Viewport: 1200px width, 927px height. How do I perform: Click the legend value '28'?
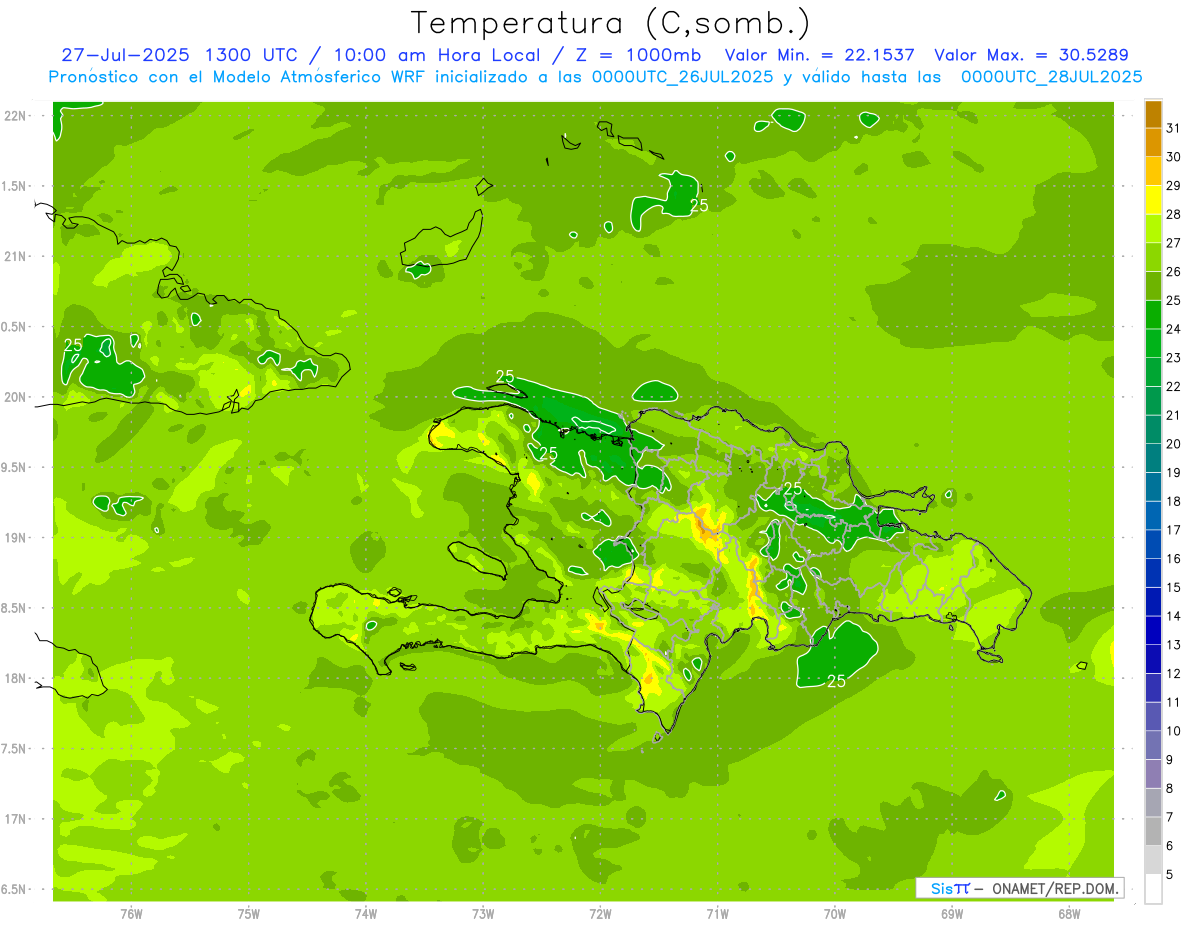click(x=1174, y=214)
